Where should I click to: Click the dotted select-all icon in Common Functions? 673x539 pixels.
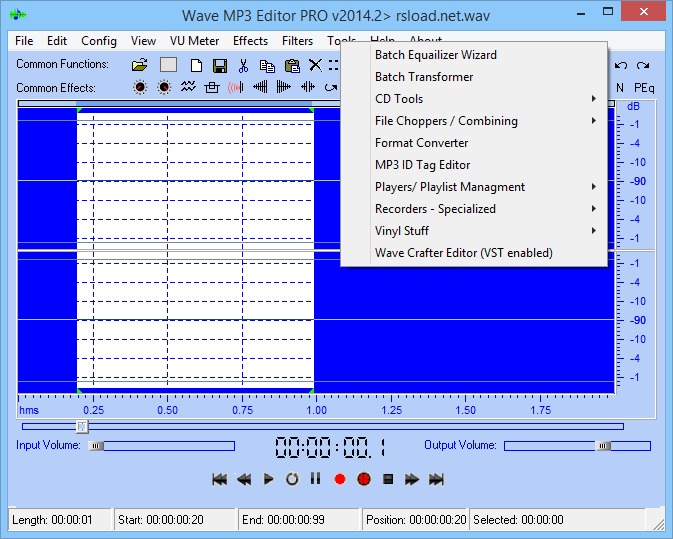tap(334, 65)
